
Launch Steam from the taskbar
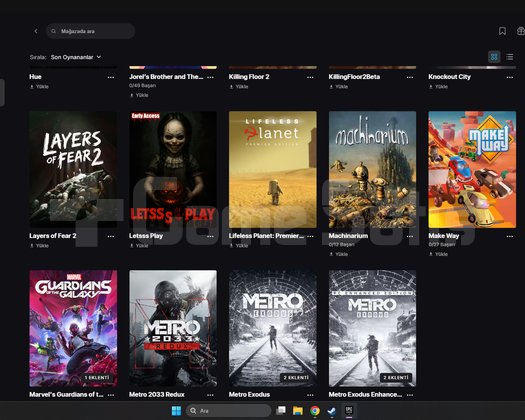pos(331,411)
